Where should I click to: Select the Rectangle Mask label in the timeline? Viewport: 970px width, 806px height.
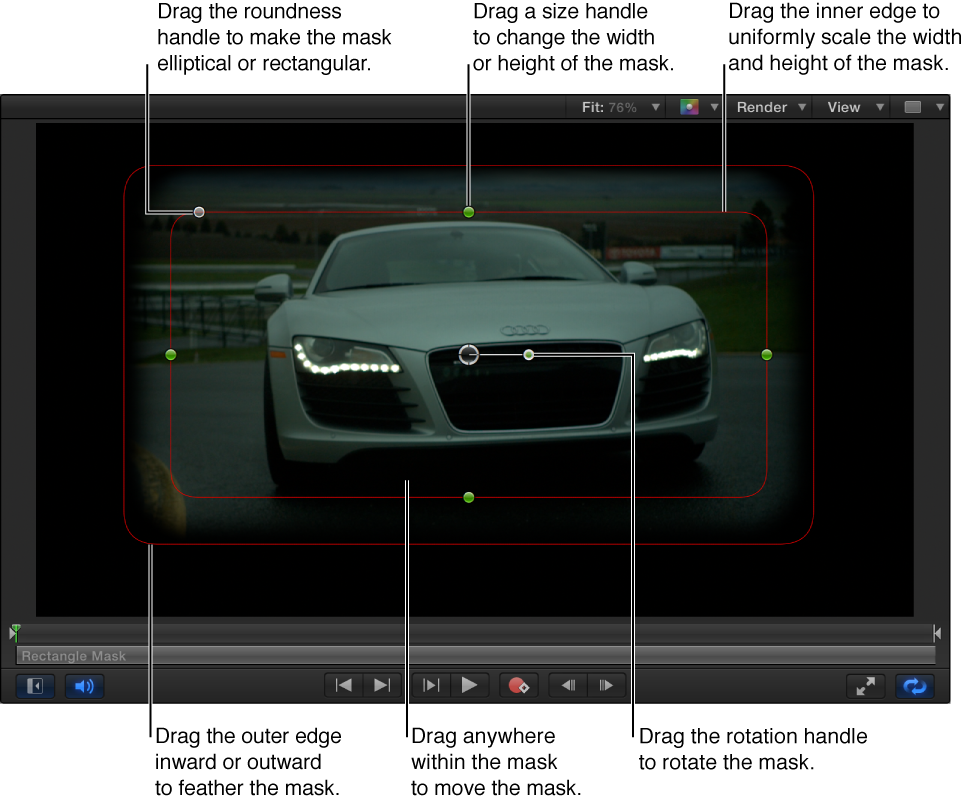pos(76,656)
